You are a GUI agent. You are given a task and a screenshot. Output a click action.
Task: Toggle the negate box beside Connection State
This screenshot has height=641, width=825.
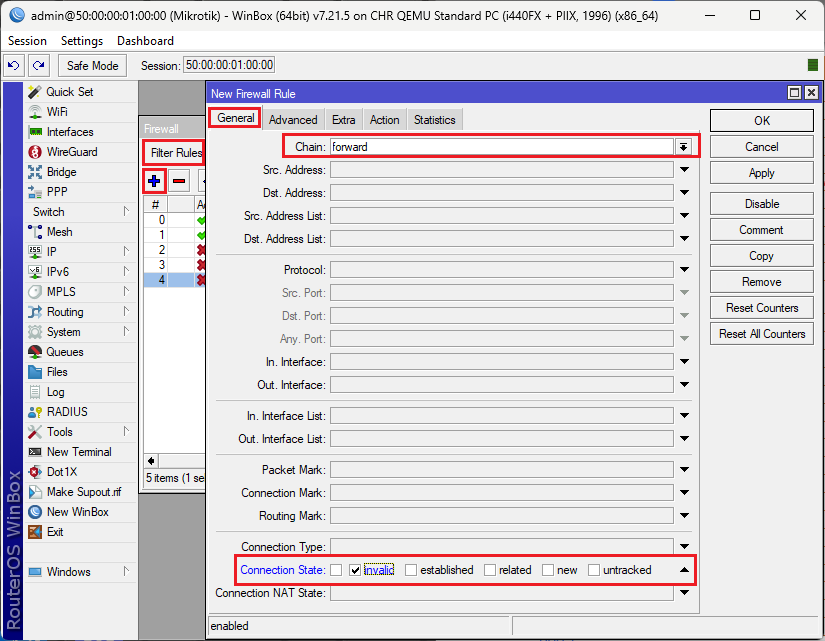pos(336,570)
